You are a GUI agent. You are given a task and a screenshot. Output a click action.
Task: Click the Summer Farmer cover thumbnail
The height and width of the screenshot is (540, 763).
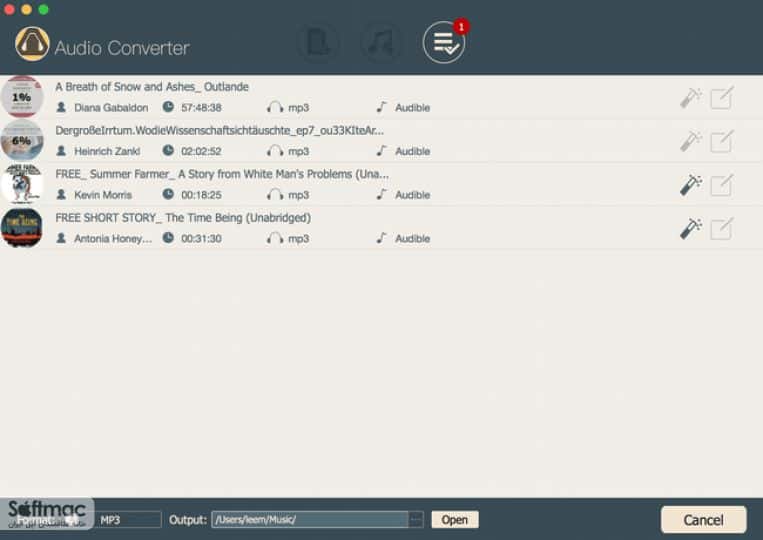21,184
